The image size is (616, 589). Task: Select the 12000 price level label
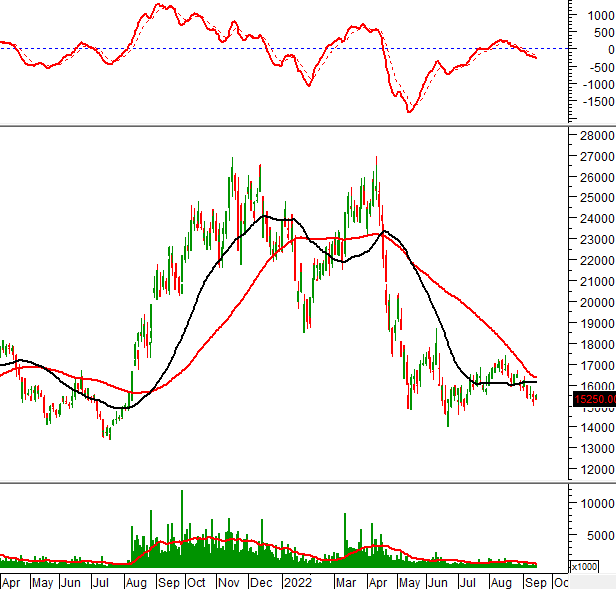(595, 470)
